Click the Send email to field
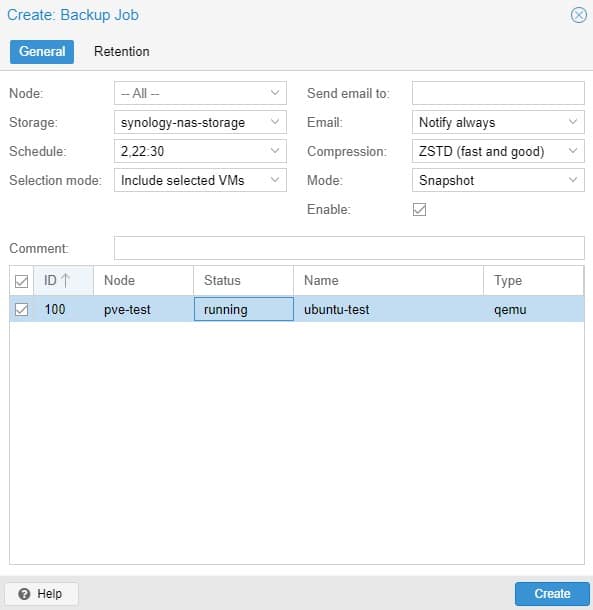Screen dimensions: 593x610 [498, 93]
